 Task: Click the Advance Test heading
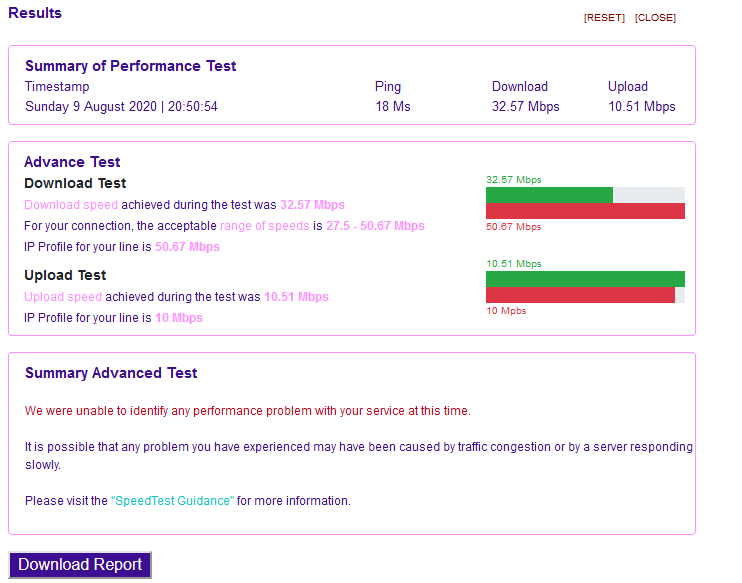click(x=72, y=162)
